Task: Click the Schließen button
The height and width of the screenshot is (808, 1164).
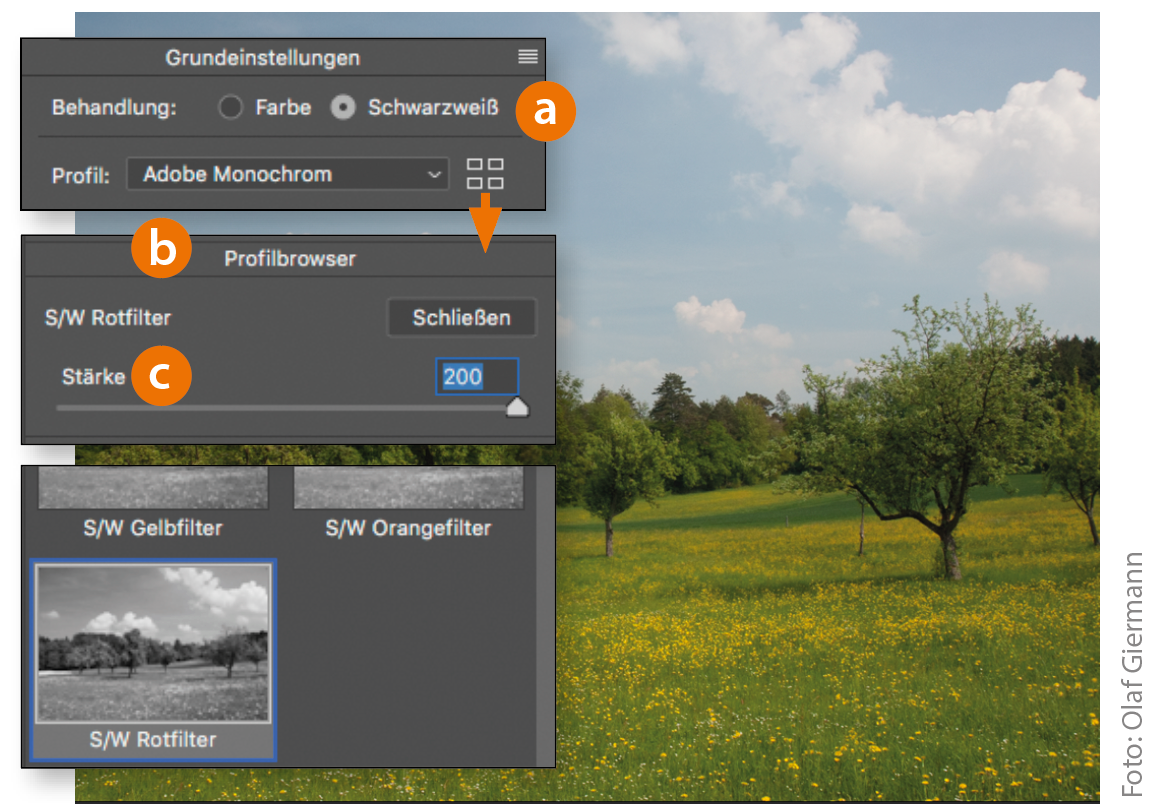Action: pos(461,318)
